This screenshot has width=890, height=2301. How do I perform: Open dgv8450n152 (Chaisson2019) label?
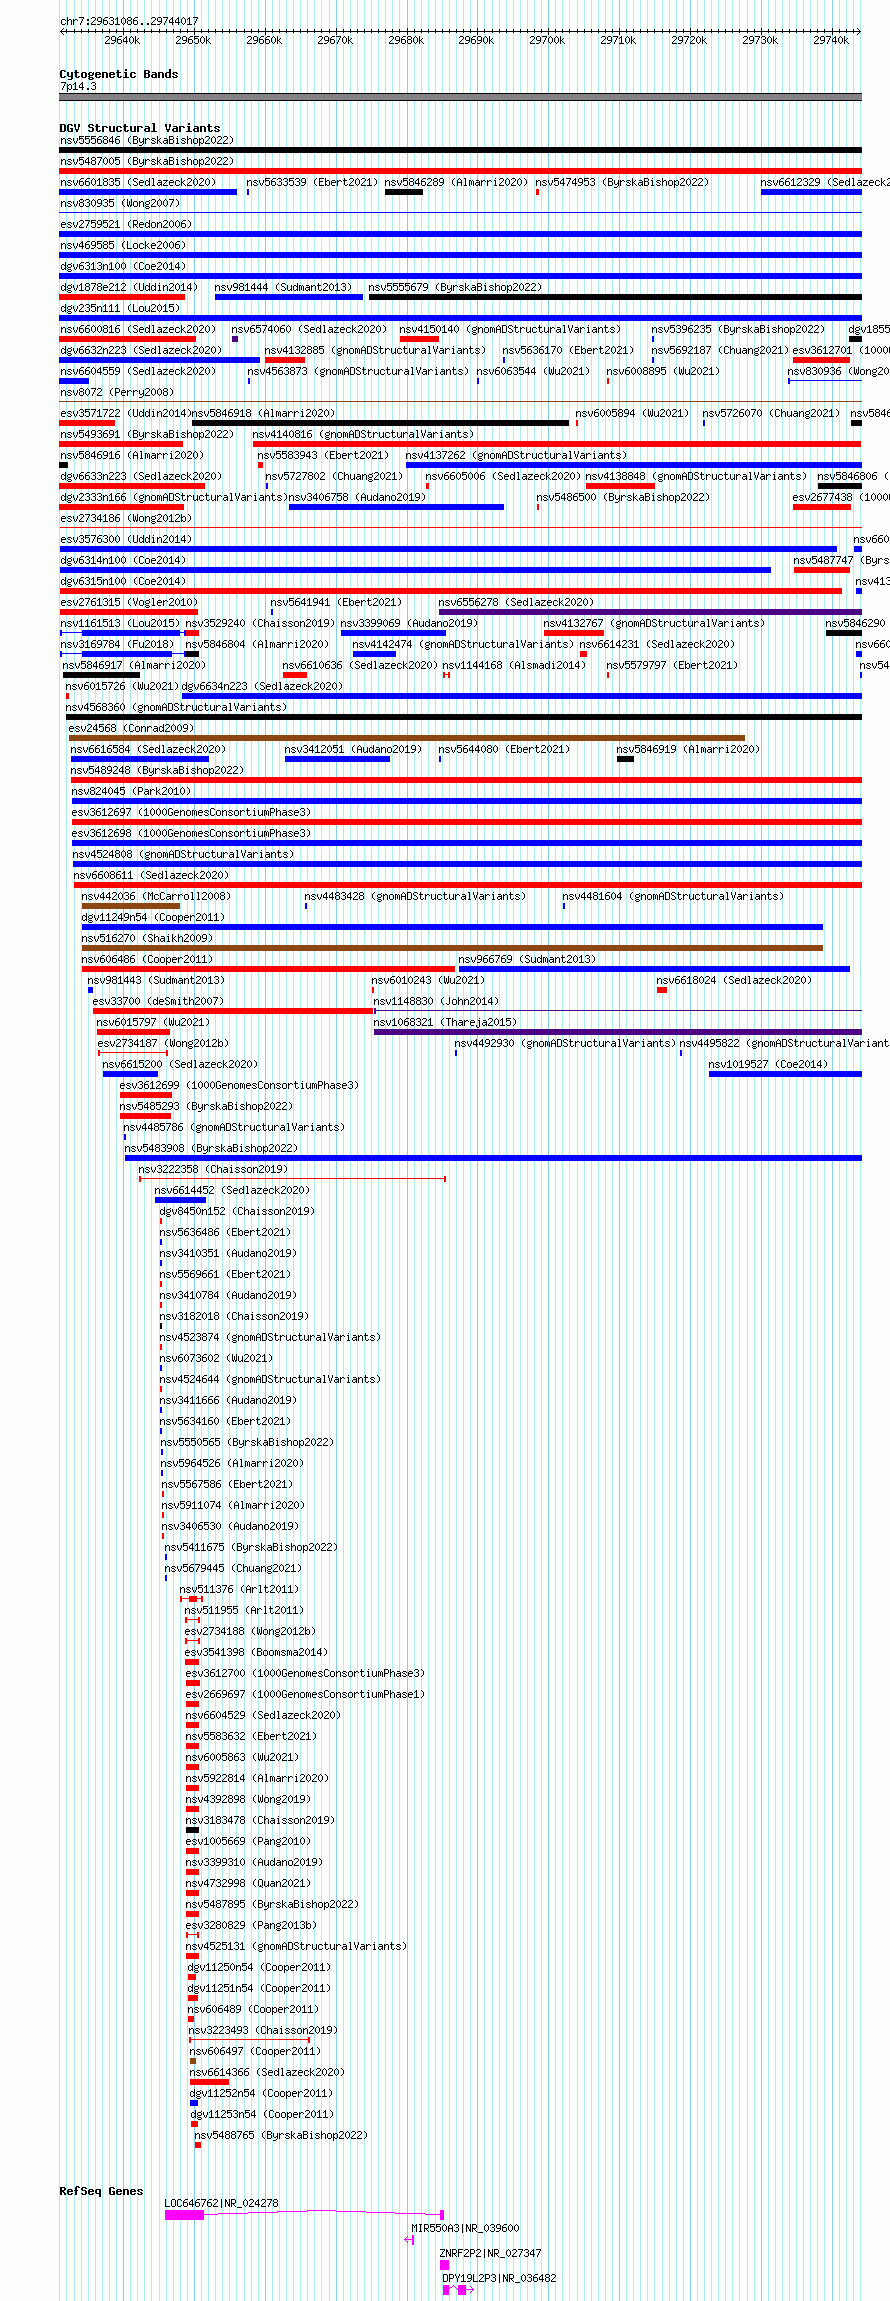pos(237,1211)
